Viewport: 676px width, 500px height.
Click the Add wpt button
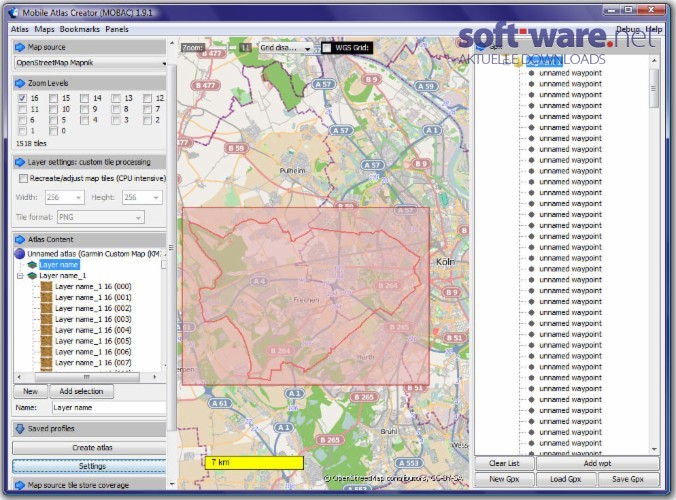(598, 463)
